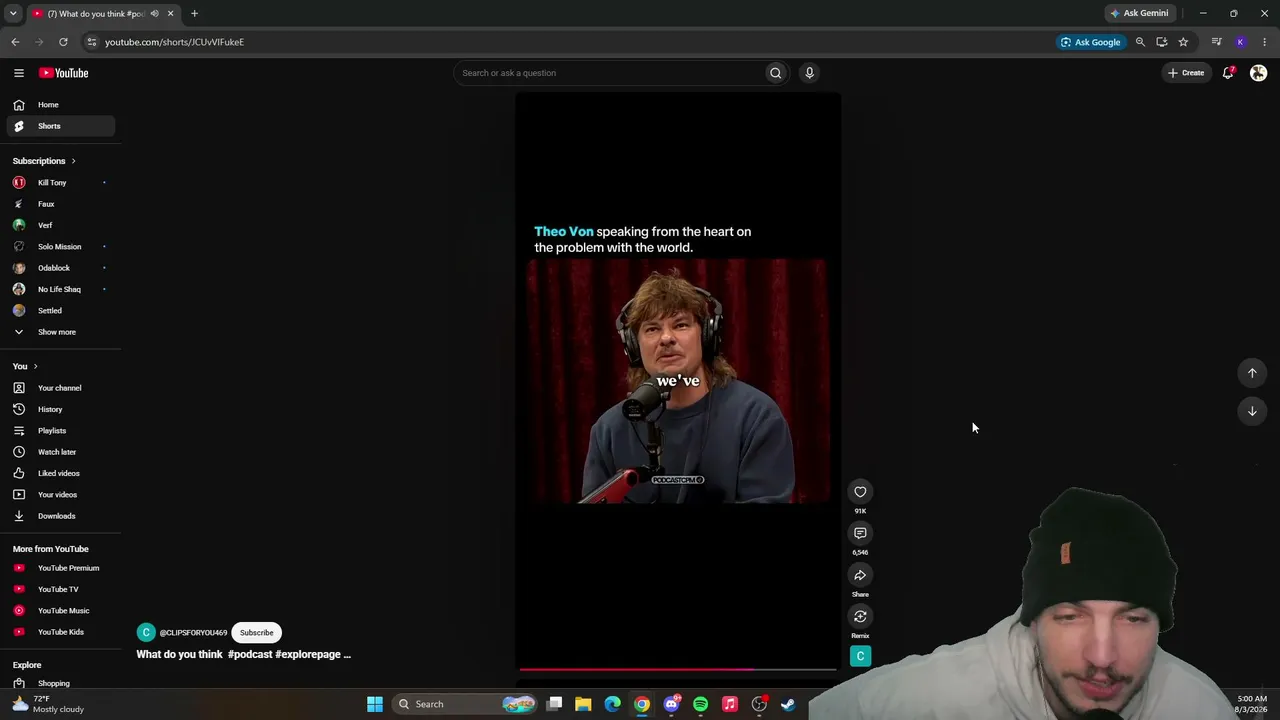Open the channel avatar under Remix
This screenshot has height=720, width=1280.
coord(860,656)
